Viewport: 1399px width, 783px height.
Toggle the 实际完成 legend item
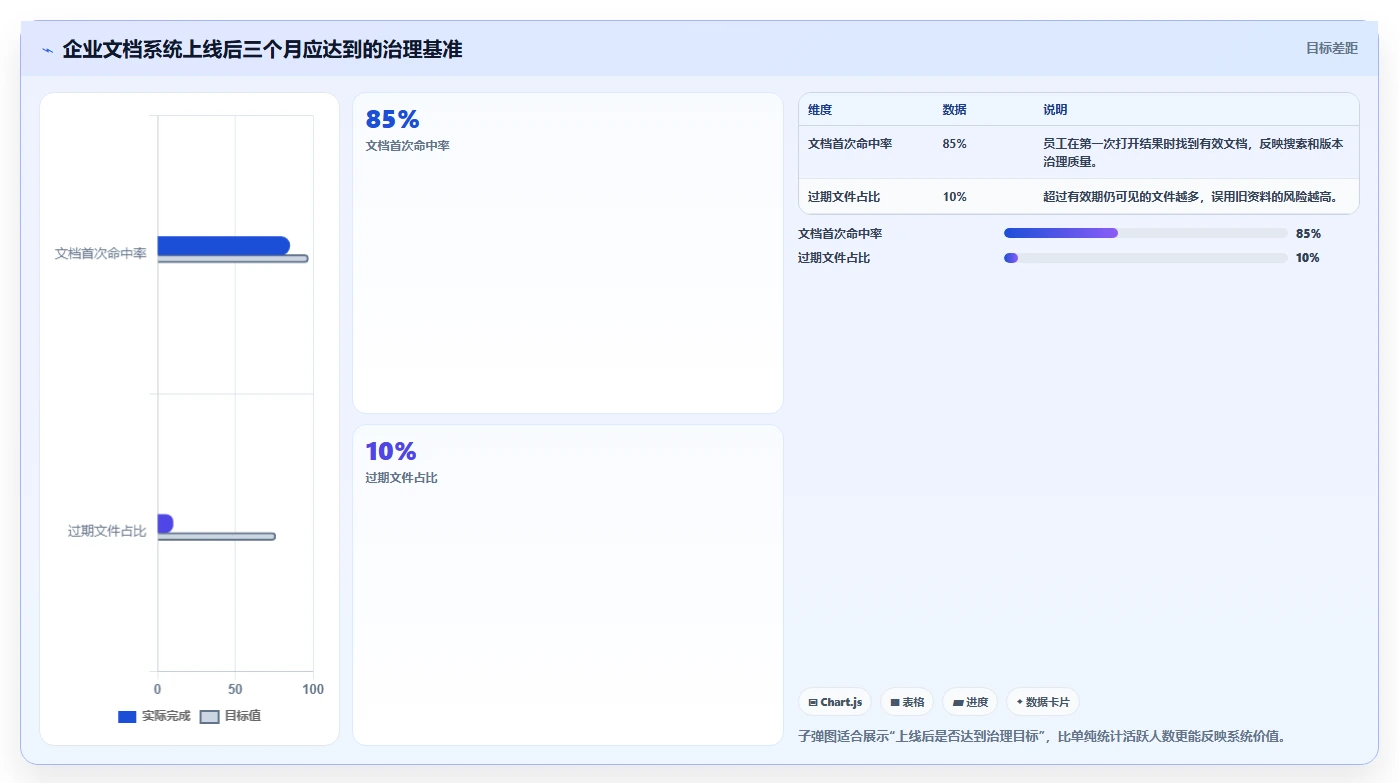154,716
